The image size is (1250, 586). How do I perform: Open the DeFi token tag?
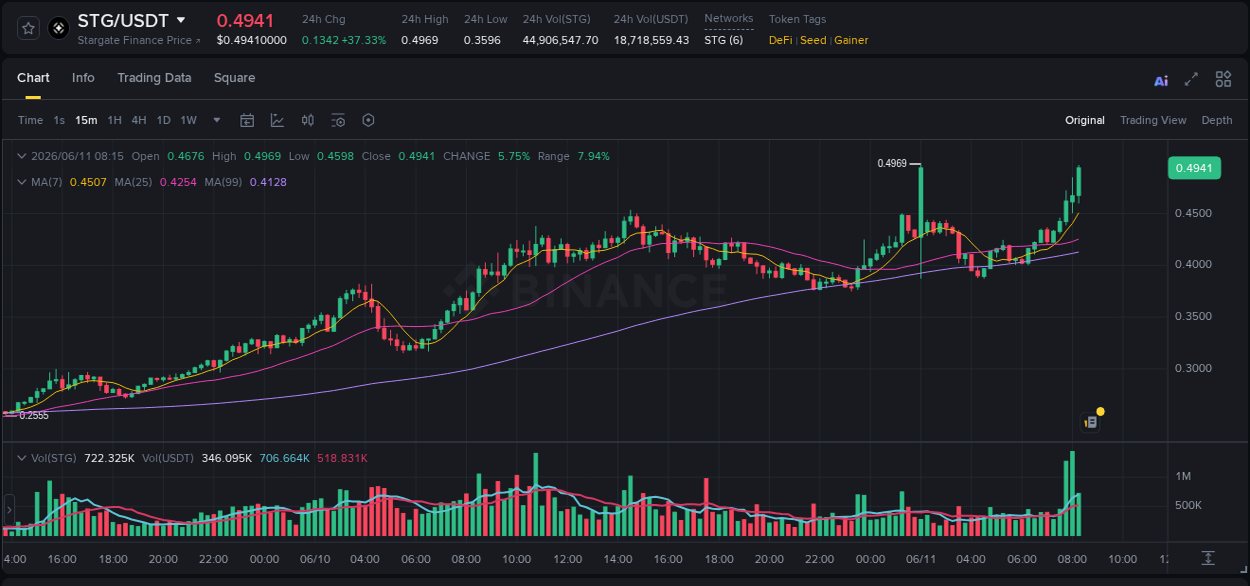(780, 40)
